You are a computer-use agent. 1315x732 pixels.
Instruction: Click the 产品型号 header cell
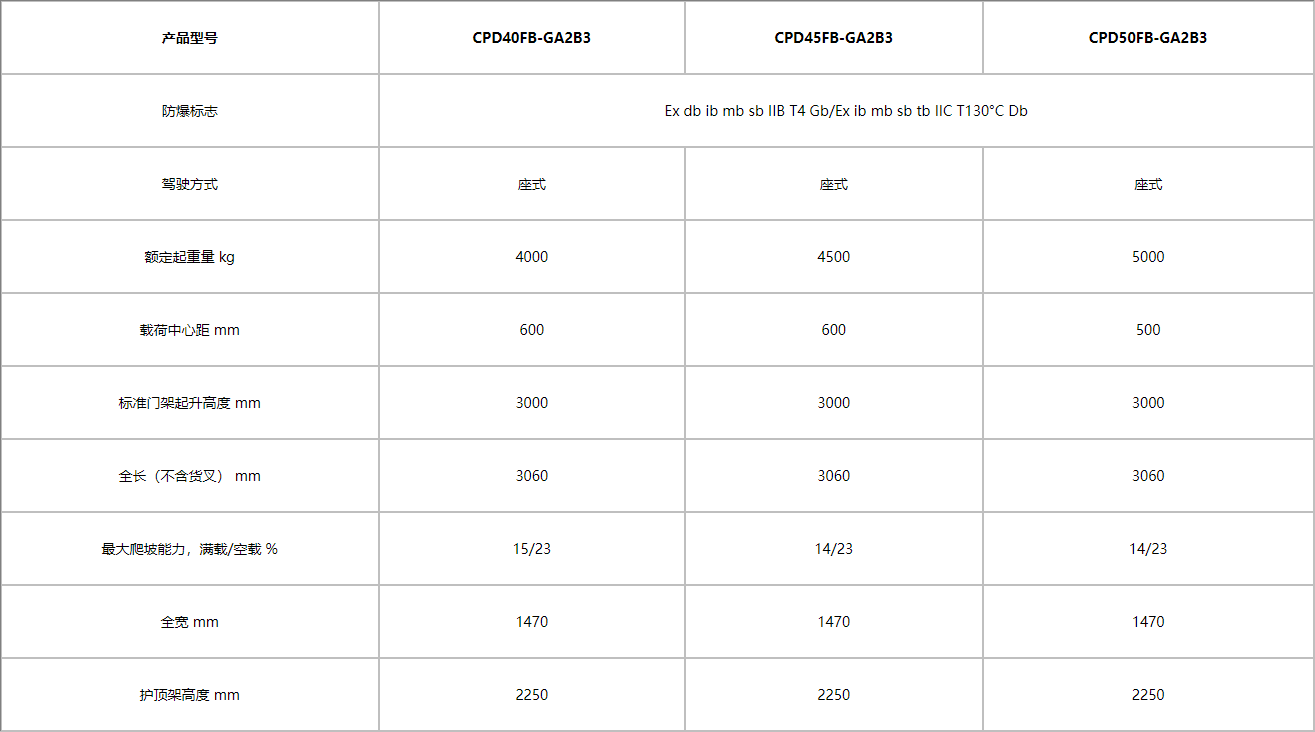click(x=190, y=38)
